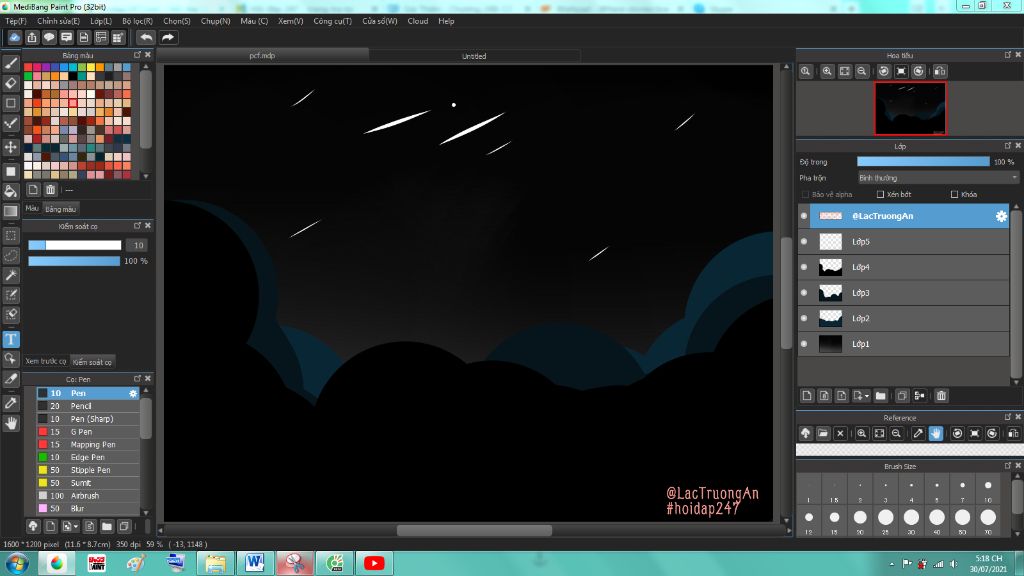The height and width of the screenshot is (576, 1024).
Task: Click the Redo arrow
Action: point(168,37)
